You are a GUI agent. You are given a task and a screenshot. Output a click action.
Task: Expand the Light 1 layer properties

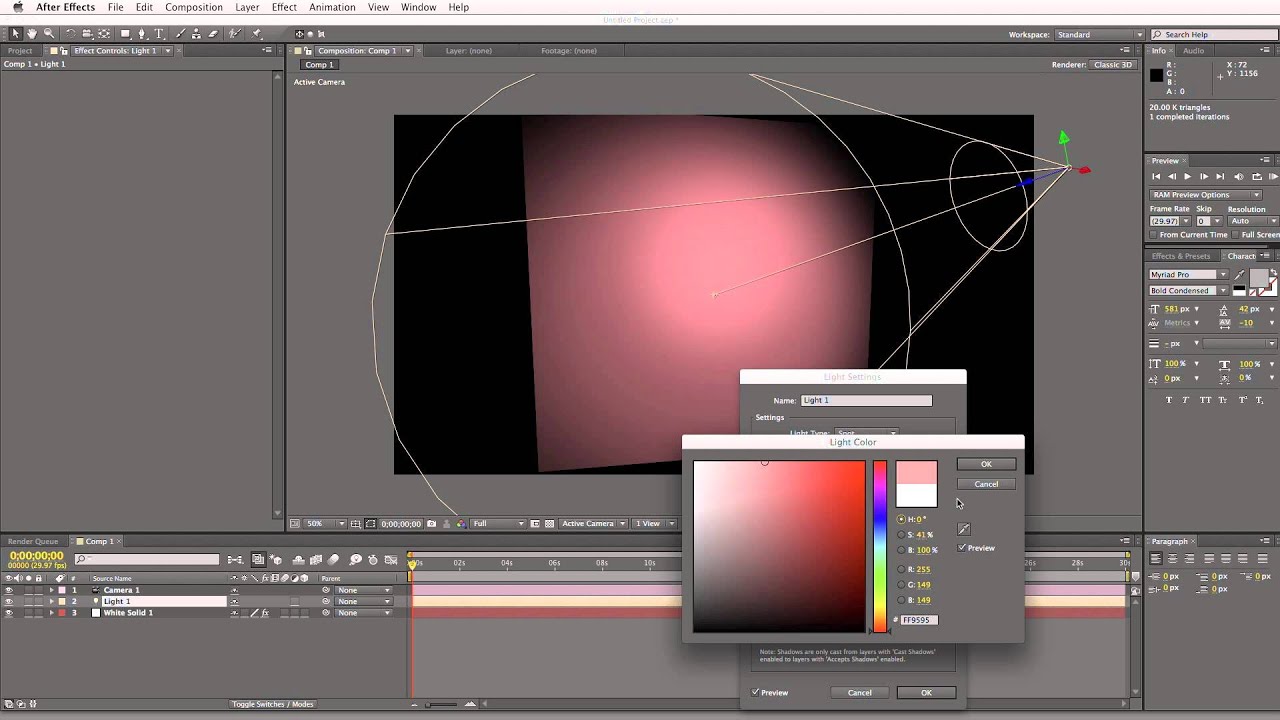click(x=51, y=602)
